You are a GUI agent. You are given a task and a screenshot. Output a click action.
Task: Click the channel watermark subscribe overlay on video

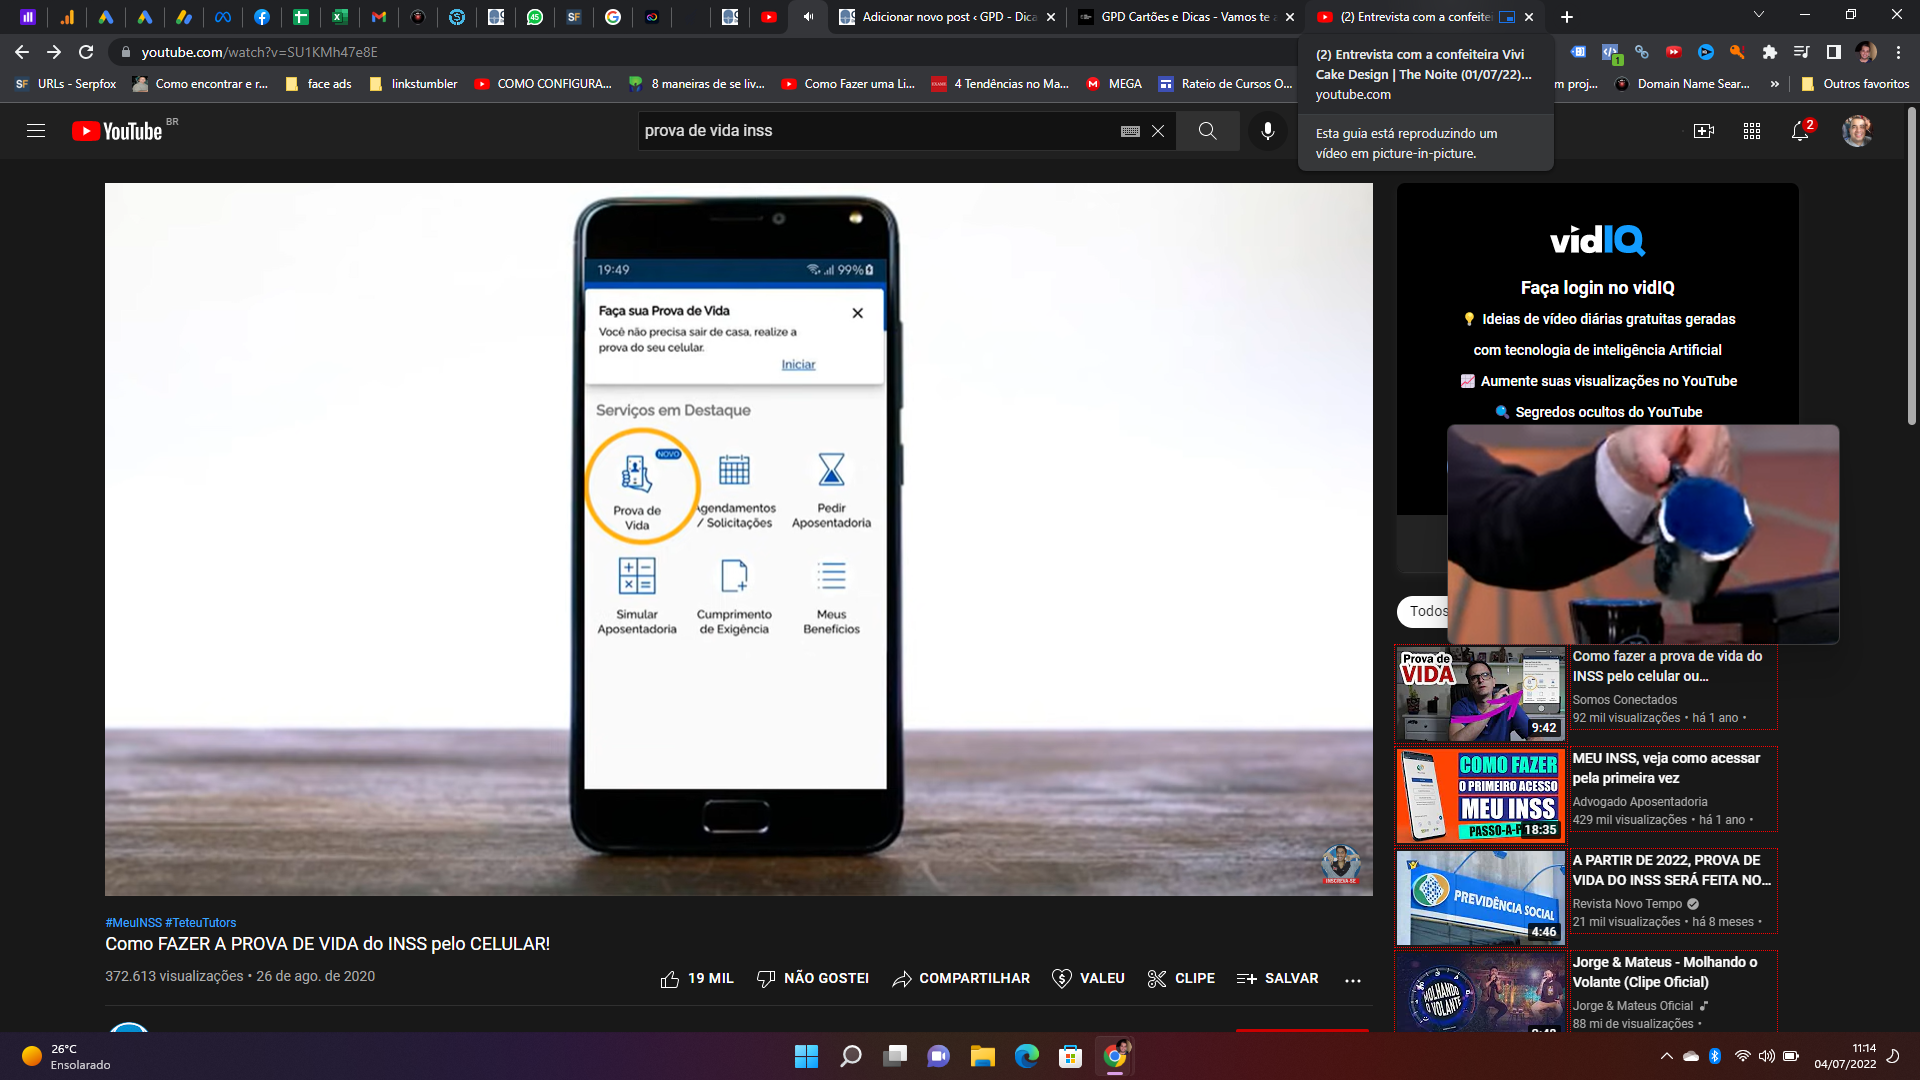click(1340, 865)
